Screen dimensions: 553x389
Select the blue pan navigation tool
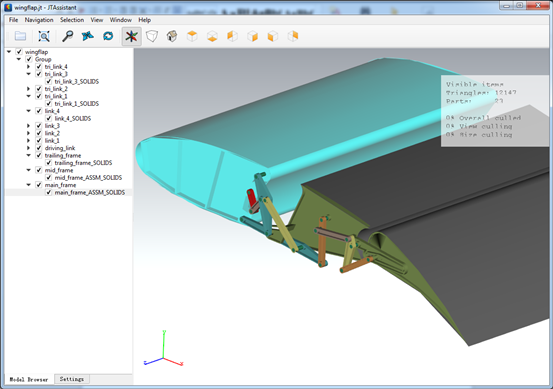click(87, 36)
